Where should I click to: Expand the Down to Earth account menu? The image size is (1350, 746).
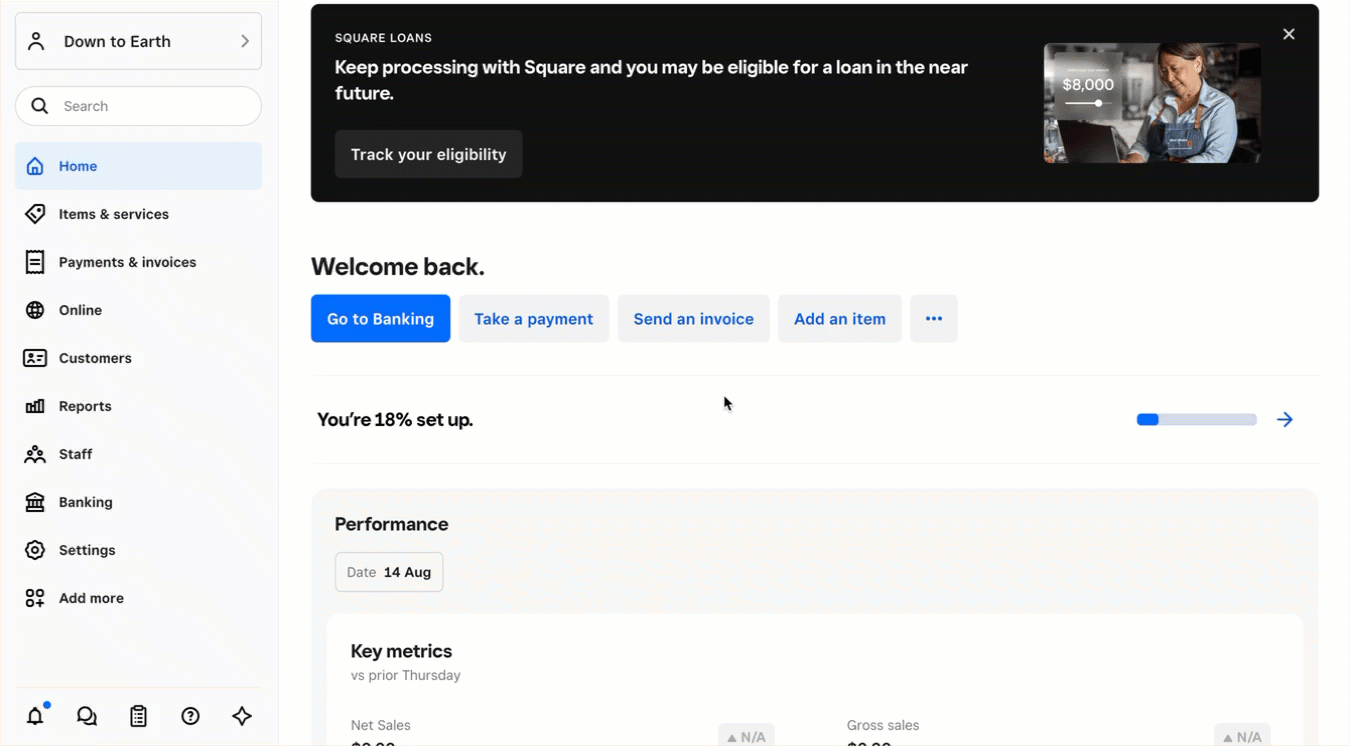(x=138, y=41)
